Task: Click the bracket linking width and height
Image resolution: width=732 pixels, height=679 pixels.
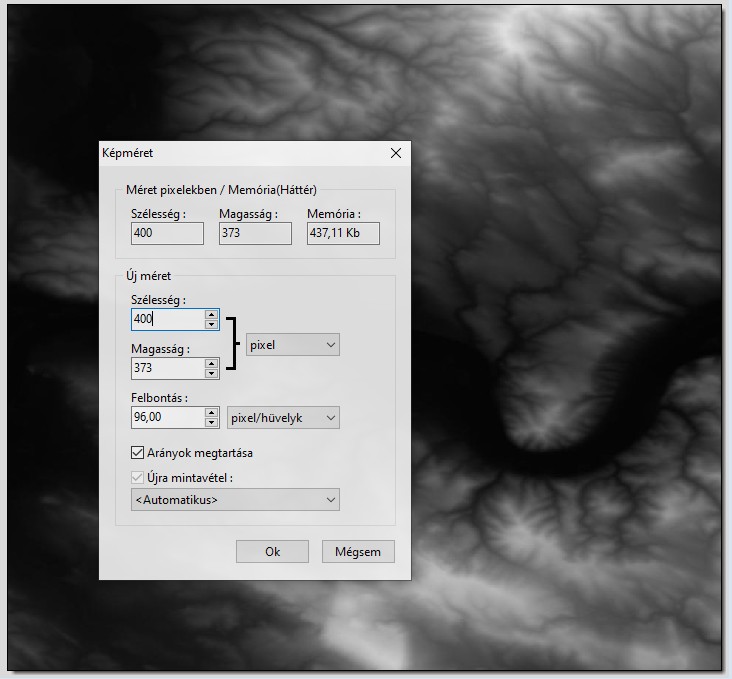Action: click(x=233, y=344)
